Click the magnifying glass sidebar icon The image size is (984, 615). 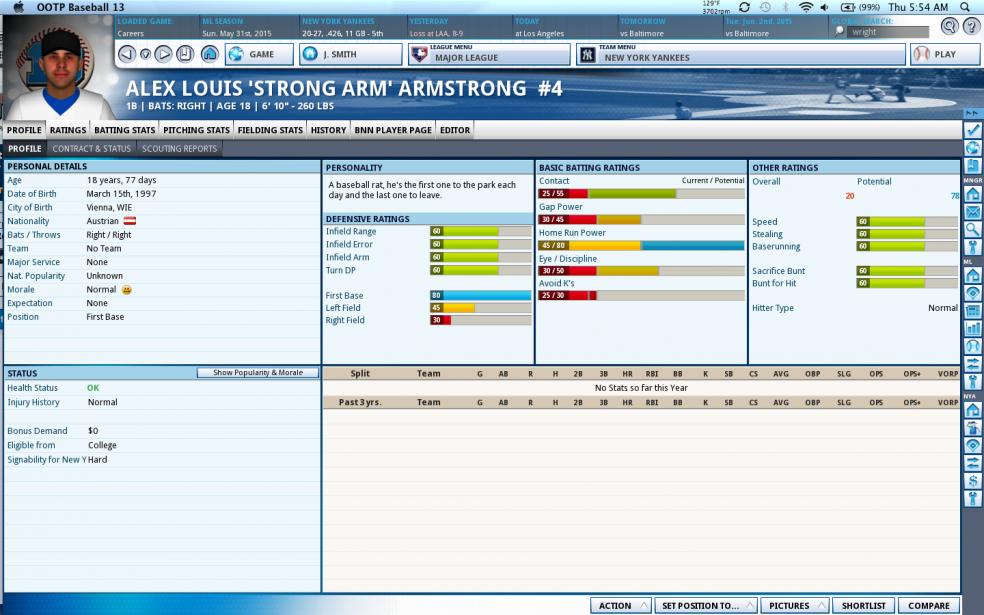tap(972, 229)
